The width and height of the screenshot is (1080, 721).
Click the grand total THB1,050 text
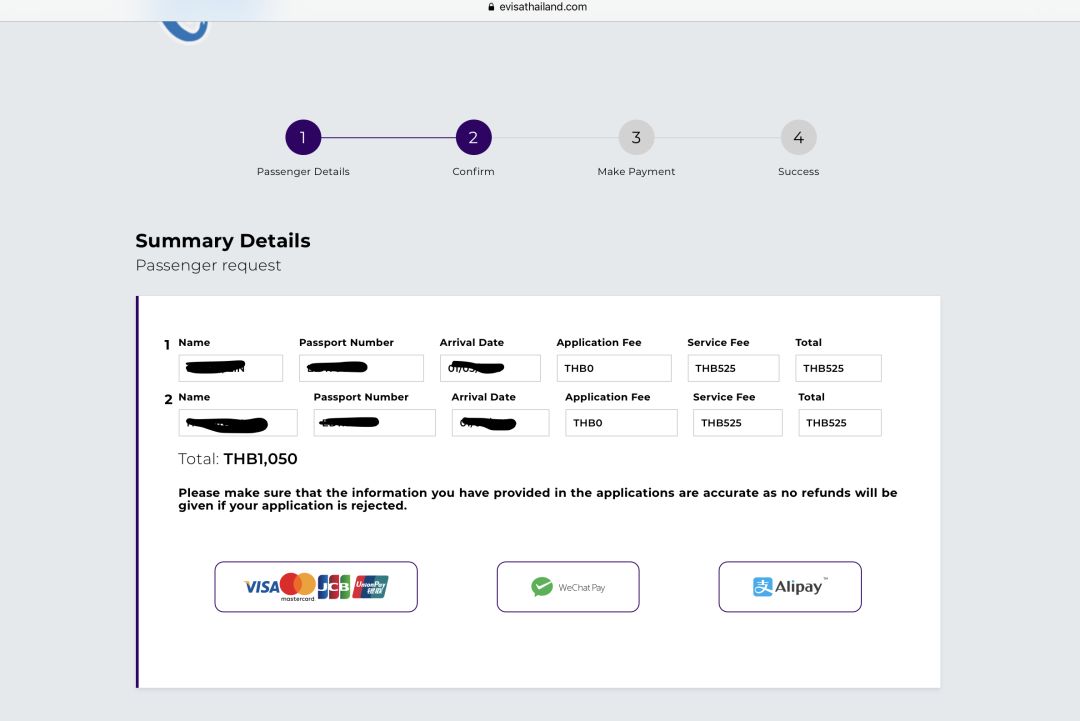point(260,459)
